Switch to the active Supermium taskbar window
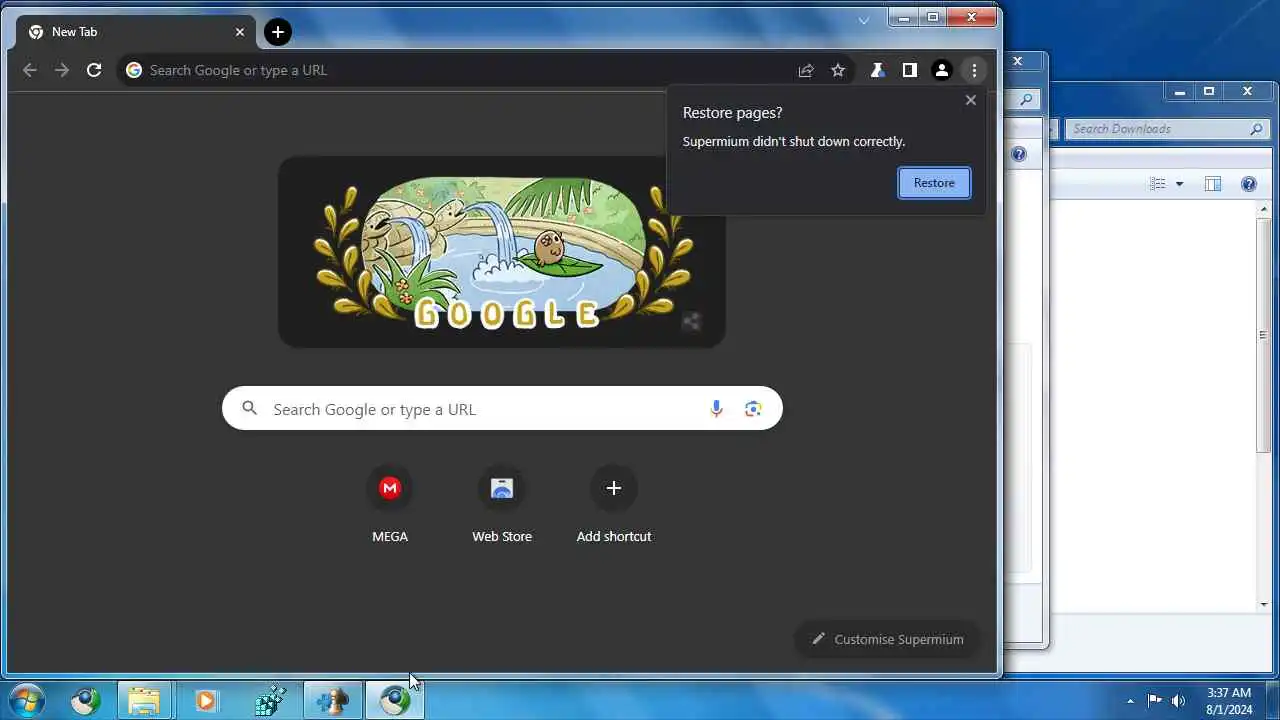This screenshot has width=1280, height=720. tap(394, 701)
